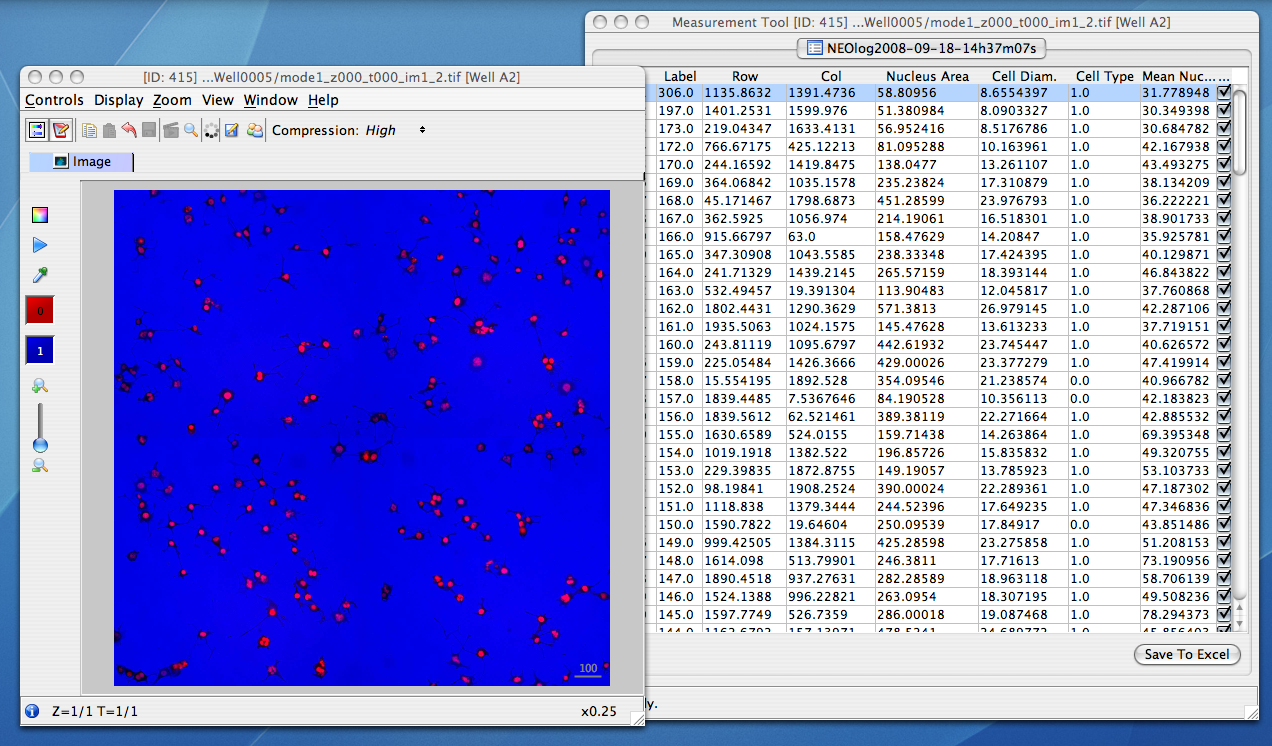Click the blue play movie arrow
This screenshot has height=746, width=1272.
click(x=39, y=245)
